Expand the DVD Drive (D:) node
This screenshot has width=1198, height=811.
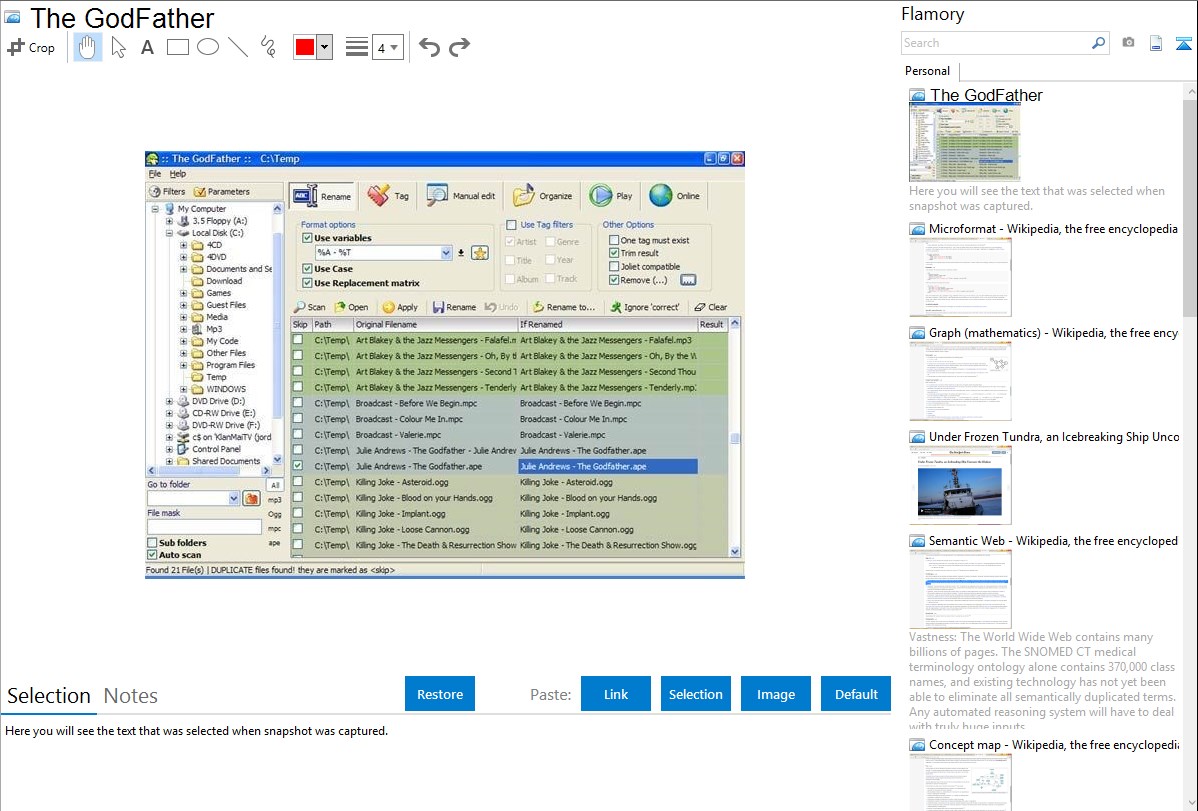click(170, 401)
